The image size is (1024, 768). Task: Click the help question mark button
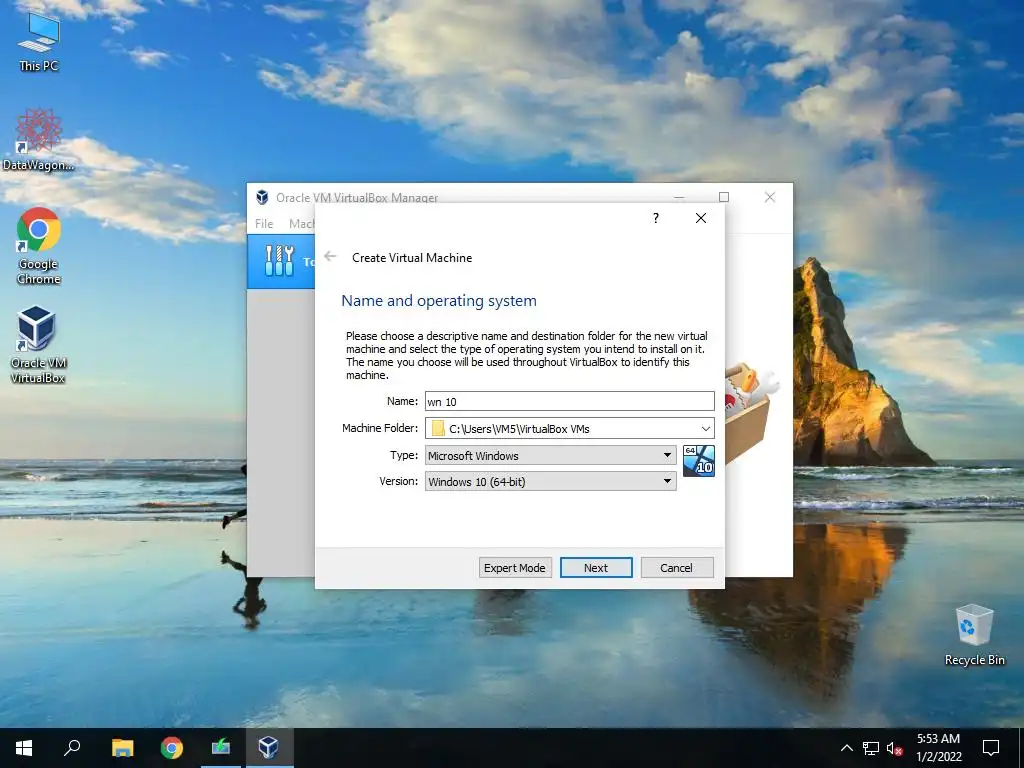pyautogui.click(x=656, y=218)
